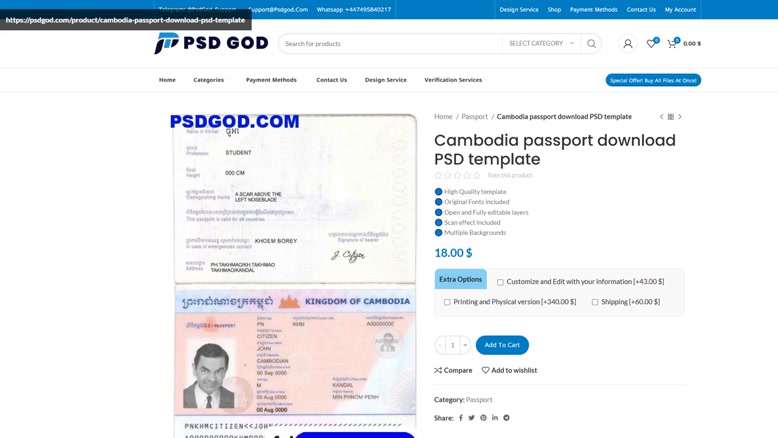Viewport: 778px width, 438px height.
Task: Open Verification Services menu item
Action: (453, 80)
